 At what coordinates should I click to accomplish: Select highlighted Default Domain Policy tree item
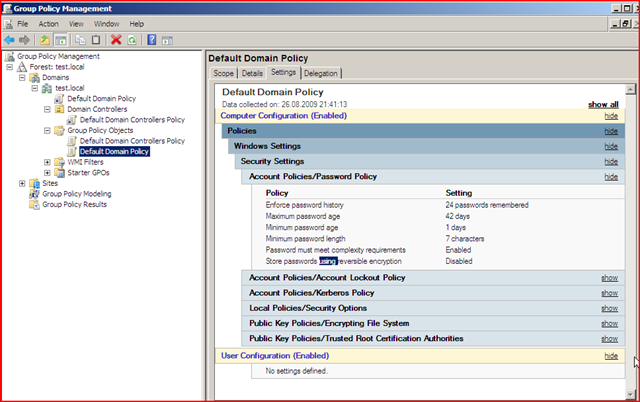point(114,152)
